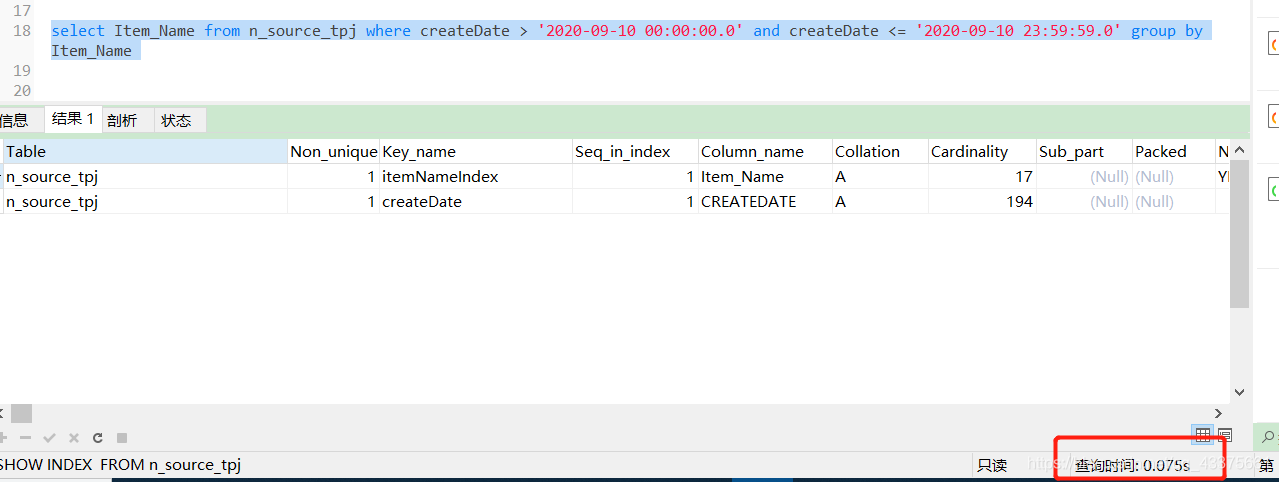
Task: Switch to grid view icon
Action: pos(1203,435)
